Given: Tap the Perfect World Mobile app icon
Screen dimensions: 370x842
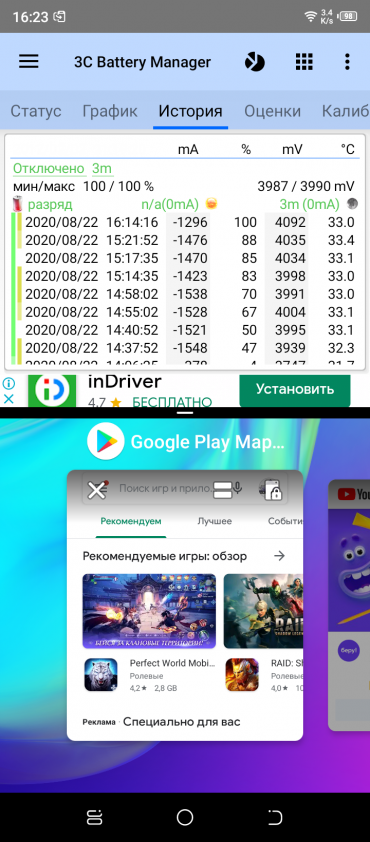Looking at the screenshot, I should 101,674.
